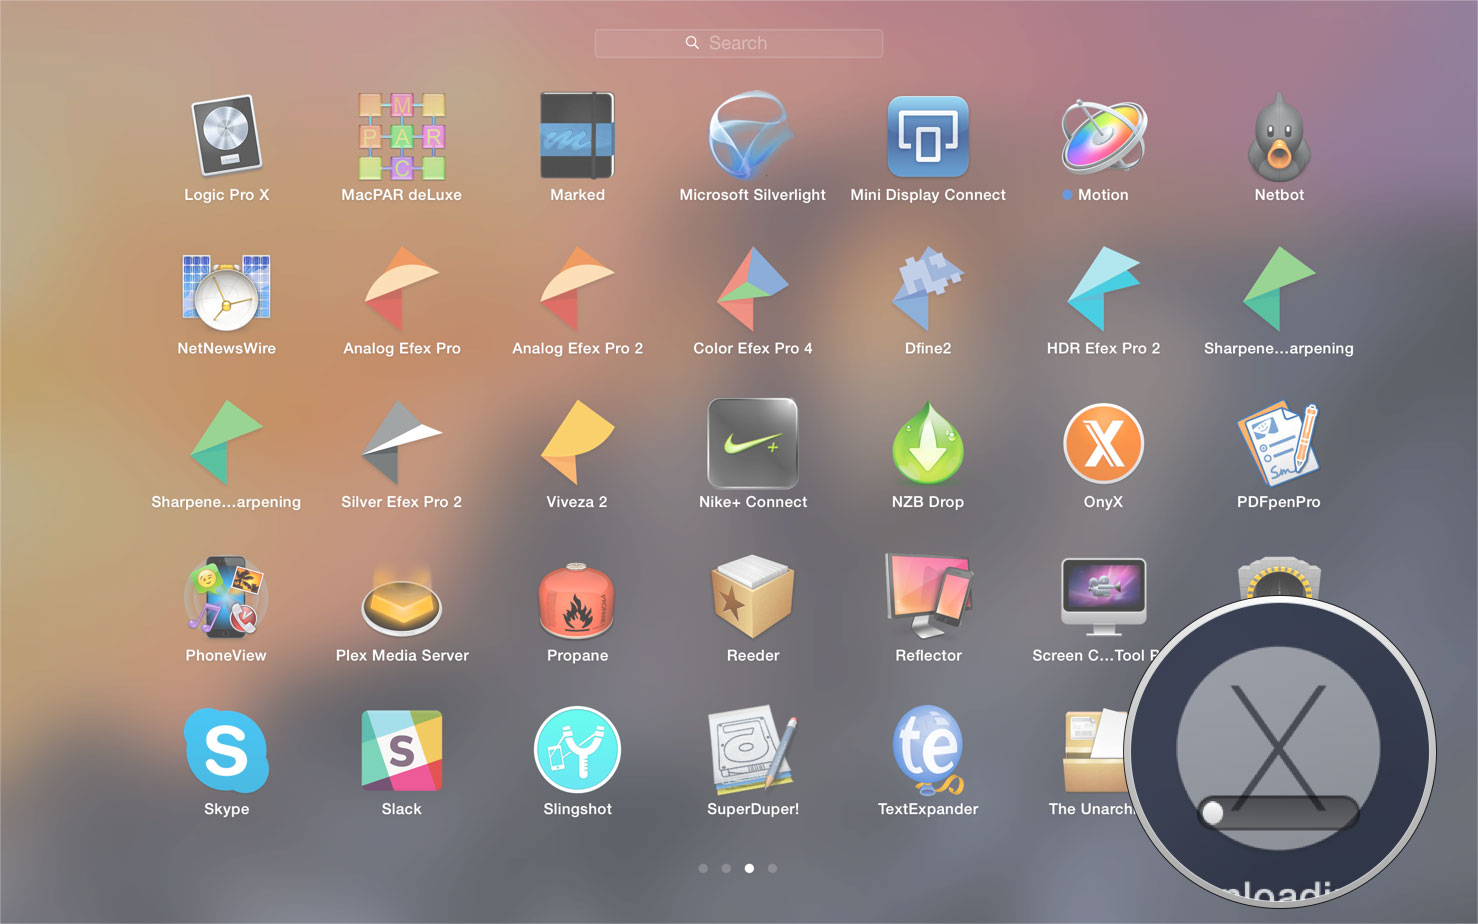Image resolution: width=1478 pixels, height=924 pixels.
Task: Launch Mini Display Connect
Action: click(928, 136)
